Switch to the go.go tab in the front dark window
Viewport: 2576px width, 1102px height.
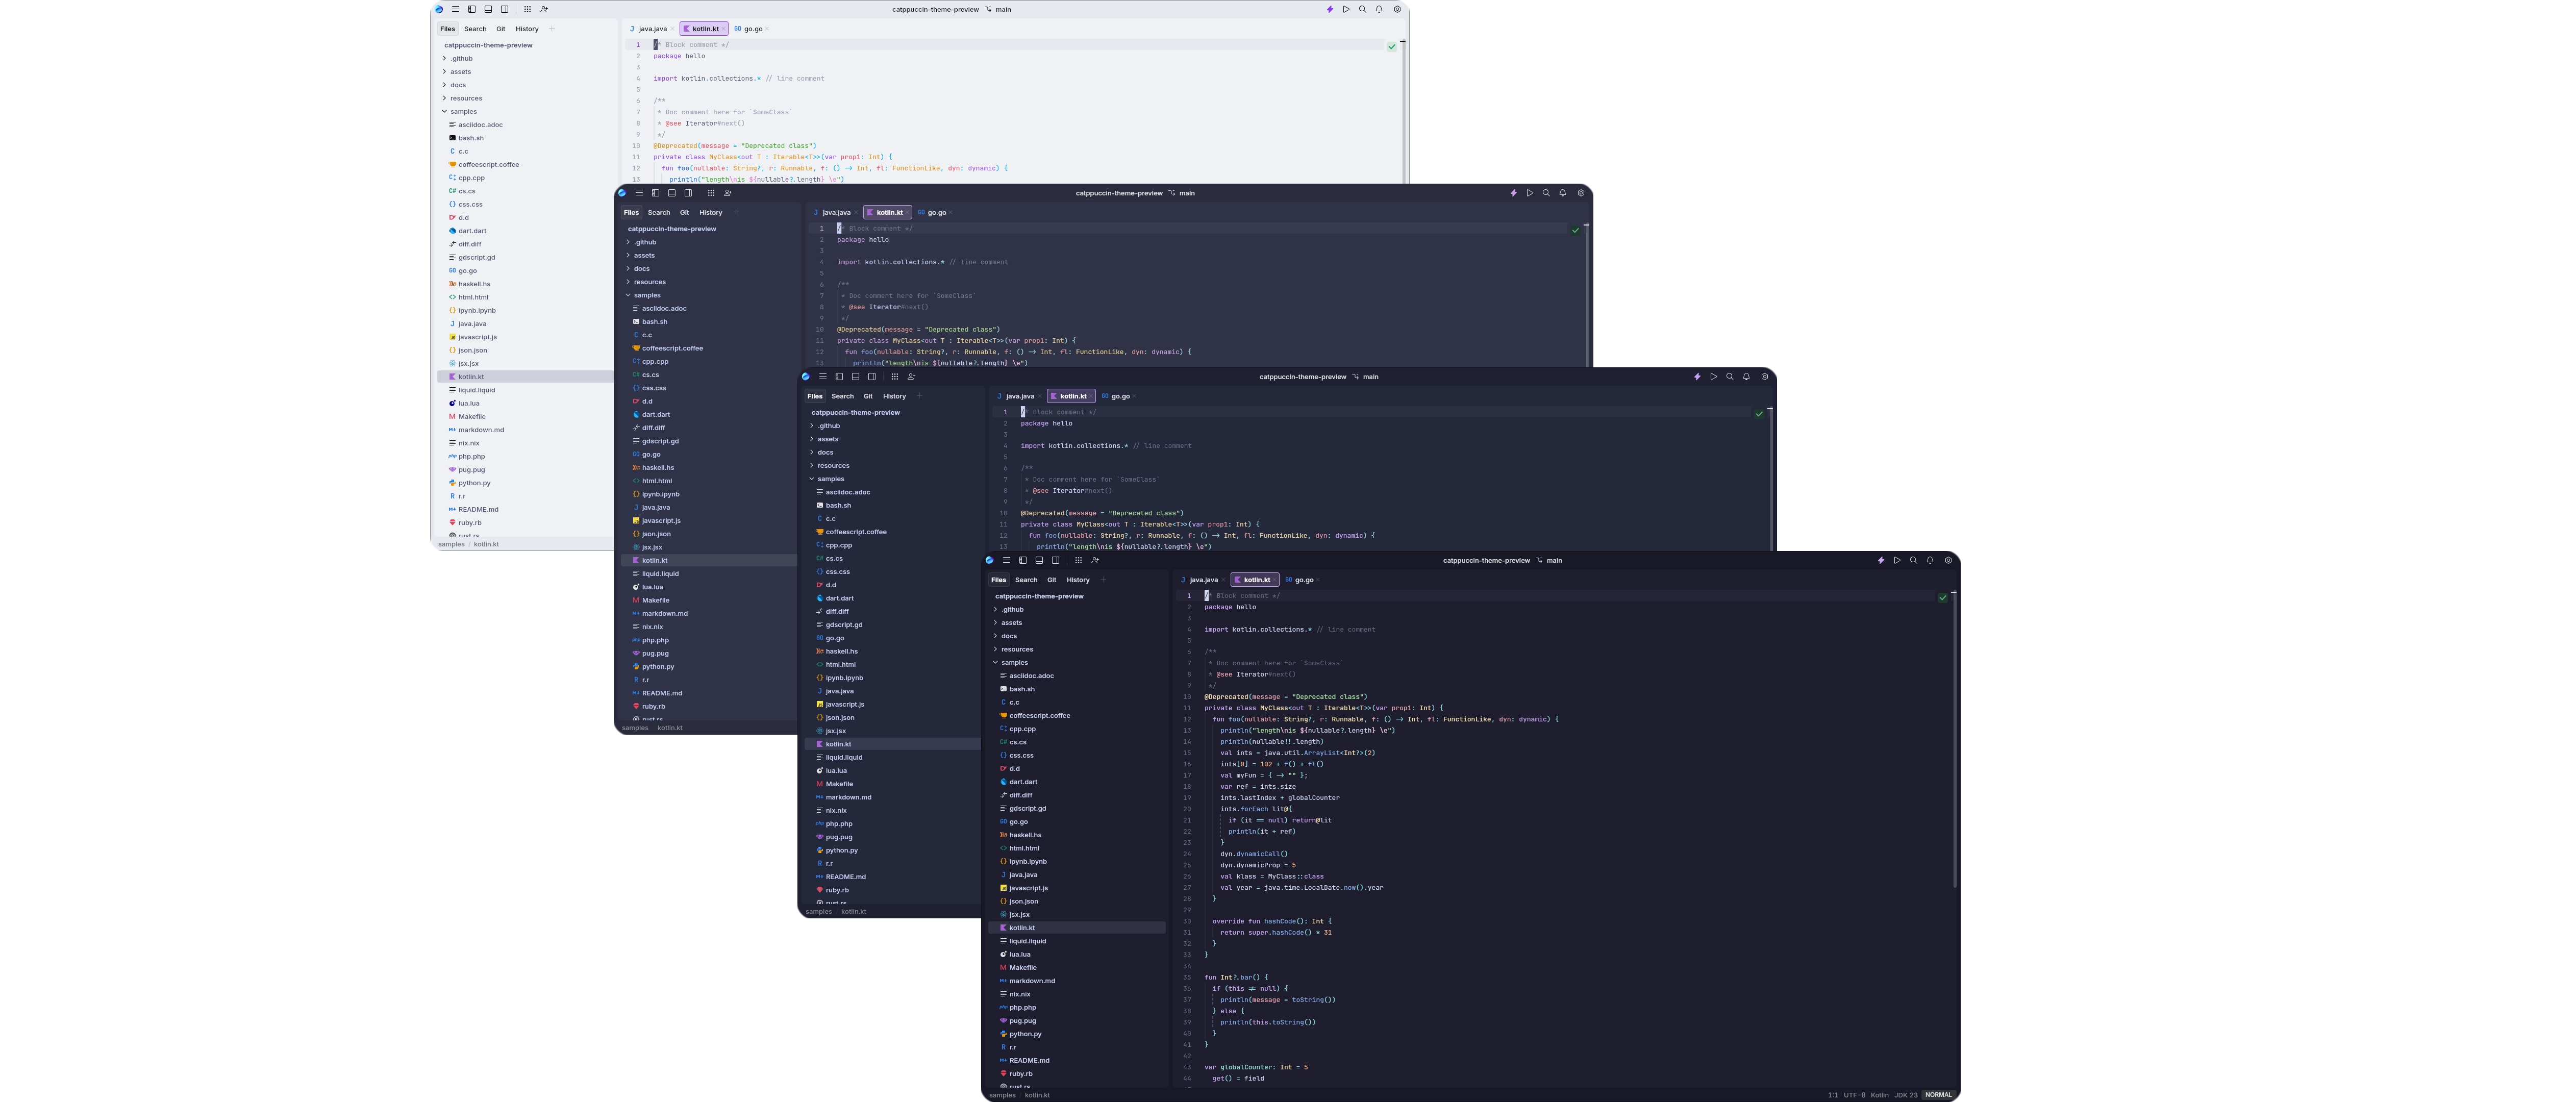[1303, 580]
